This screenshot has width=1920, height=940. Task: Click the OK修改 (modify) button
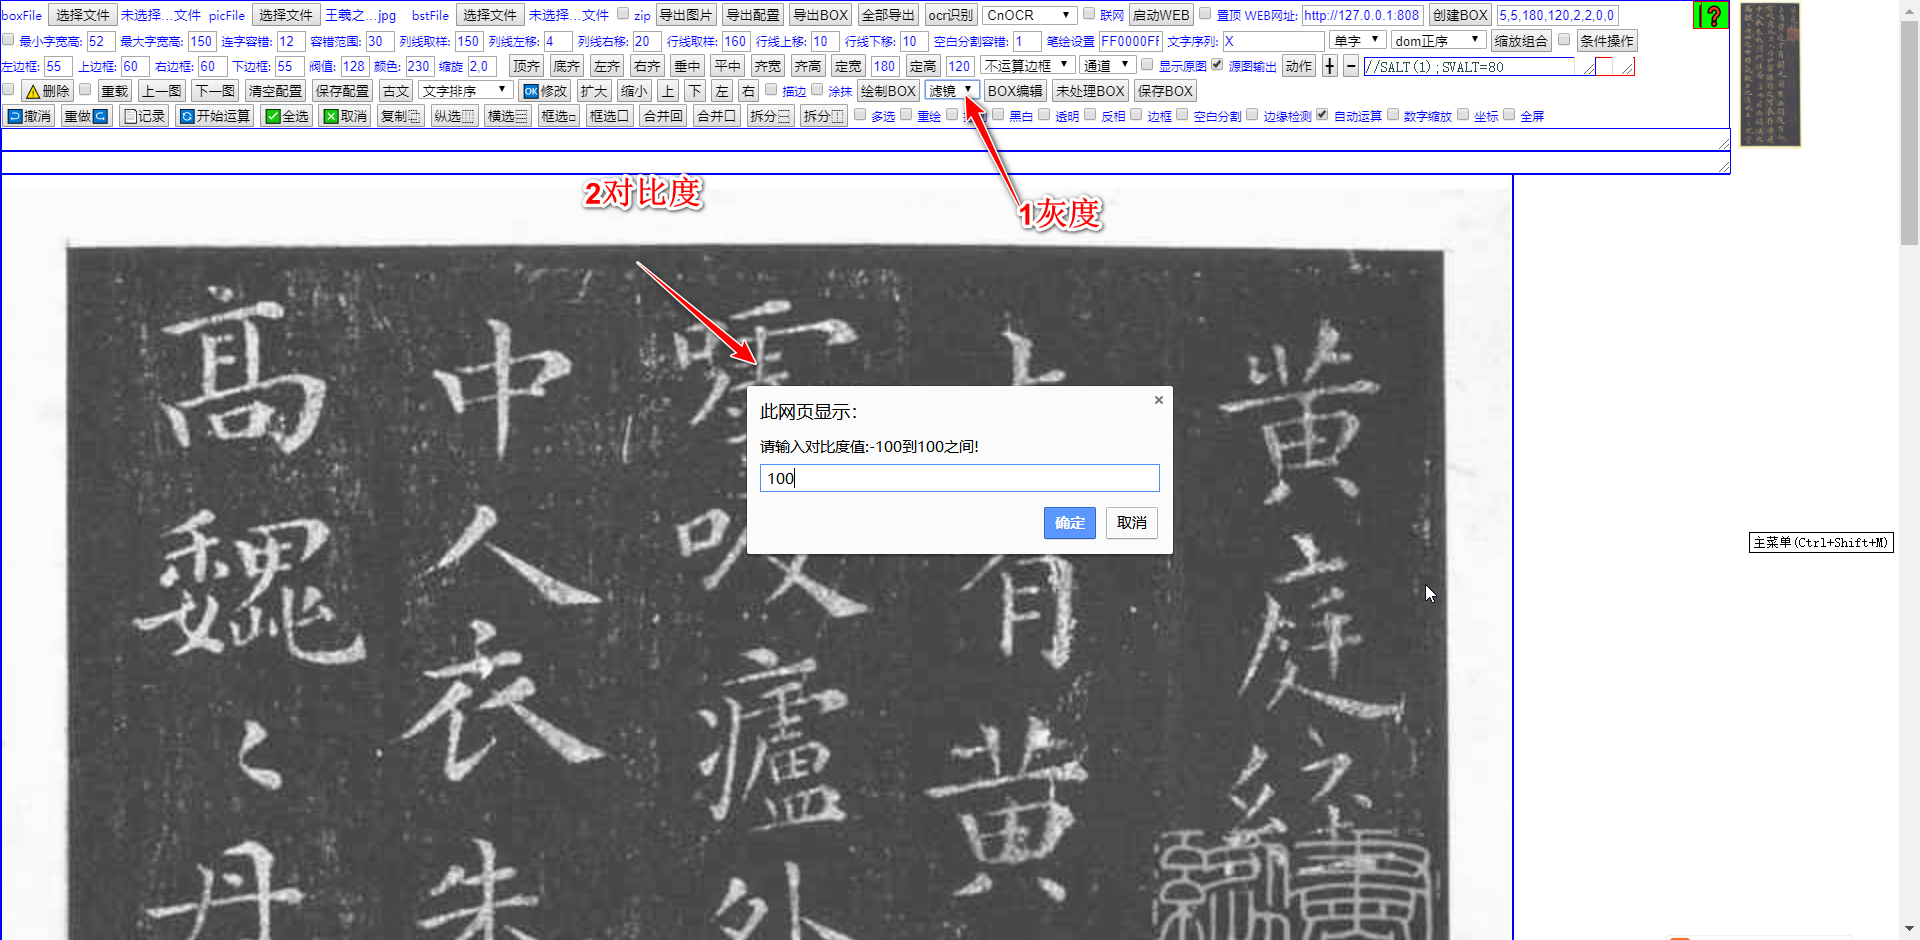pos(545,91)
